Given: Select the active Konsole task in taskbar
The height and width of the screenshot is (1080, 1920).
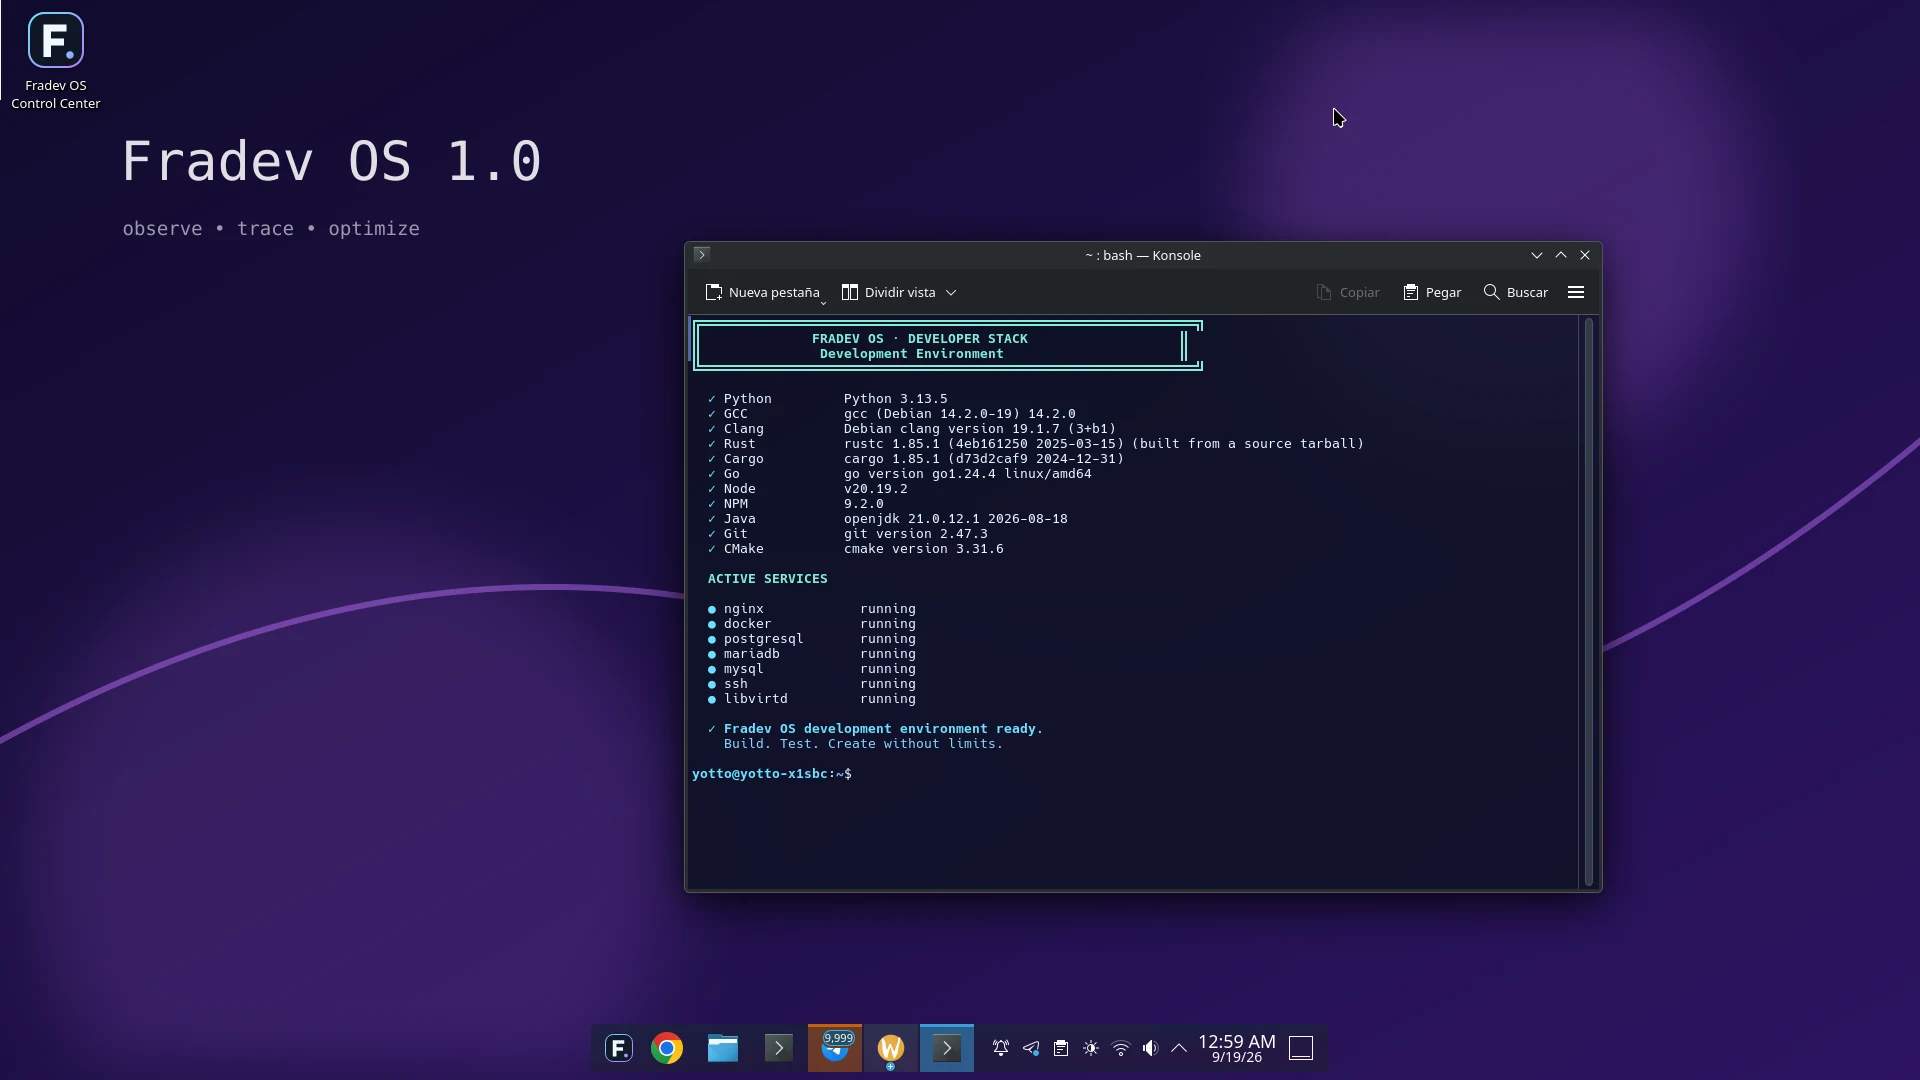Looking at the screenshot, I should click(x=947, y=1048).
